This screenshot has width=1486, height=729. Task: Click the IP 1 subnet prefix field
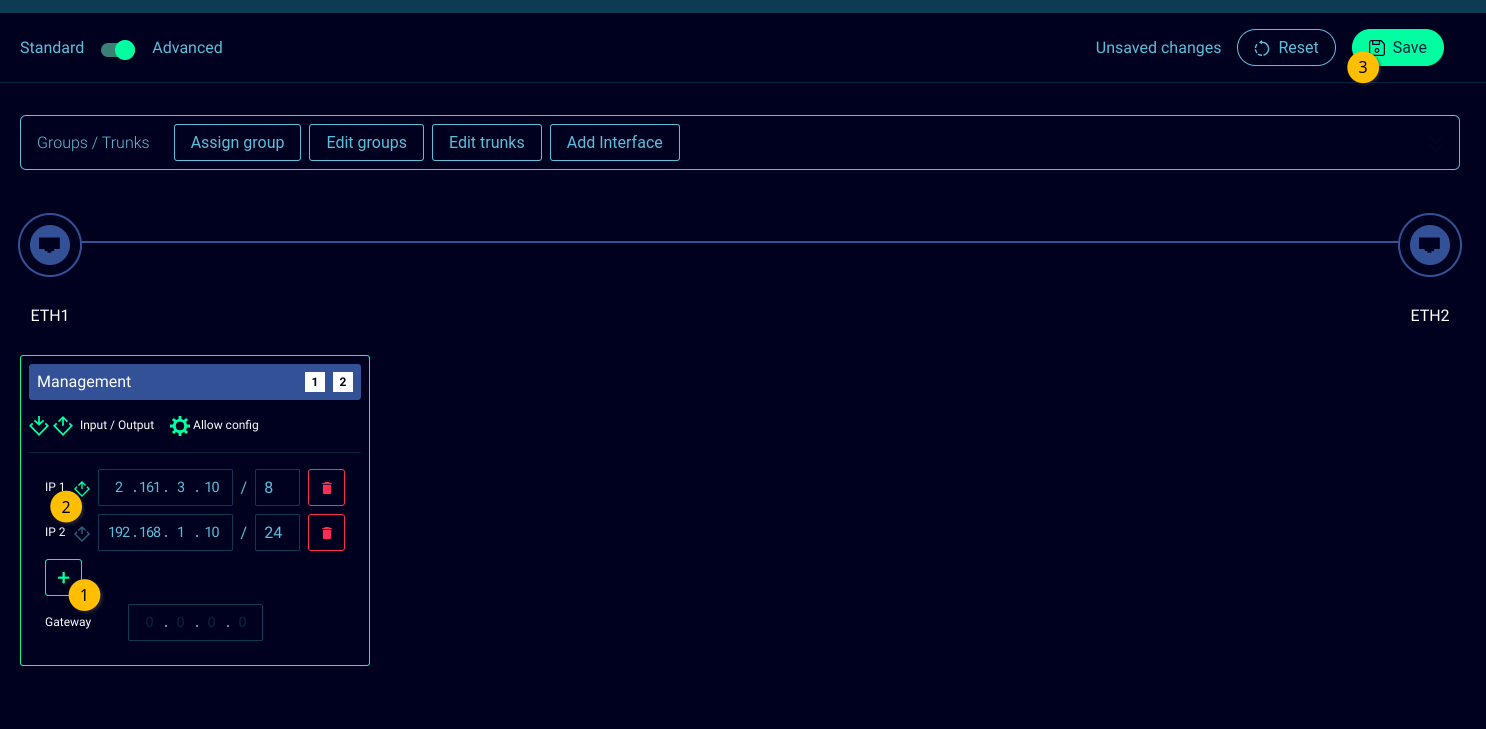(x=277, y=488)
